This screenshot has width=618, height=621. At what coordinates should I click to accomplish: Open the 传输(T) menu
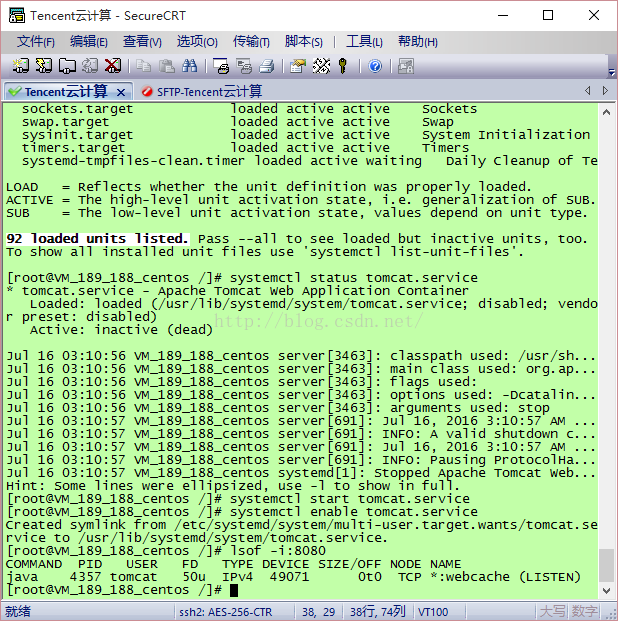251,41
